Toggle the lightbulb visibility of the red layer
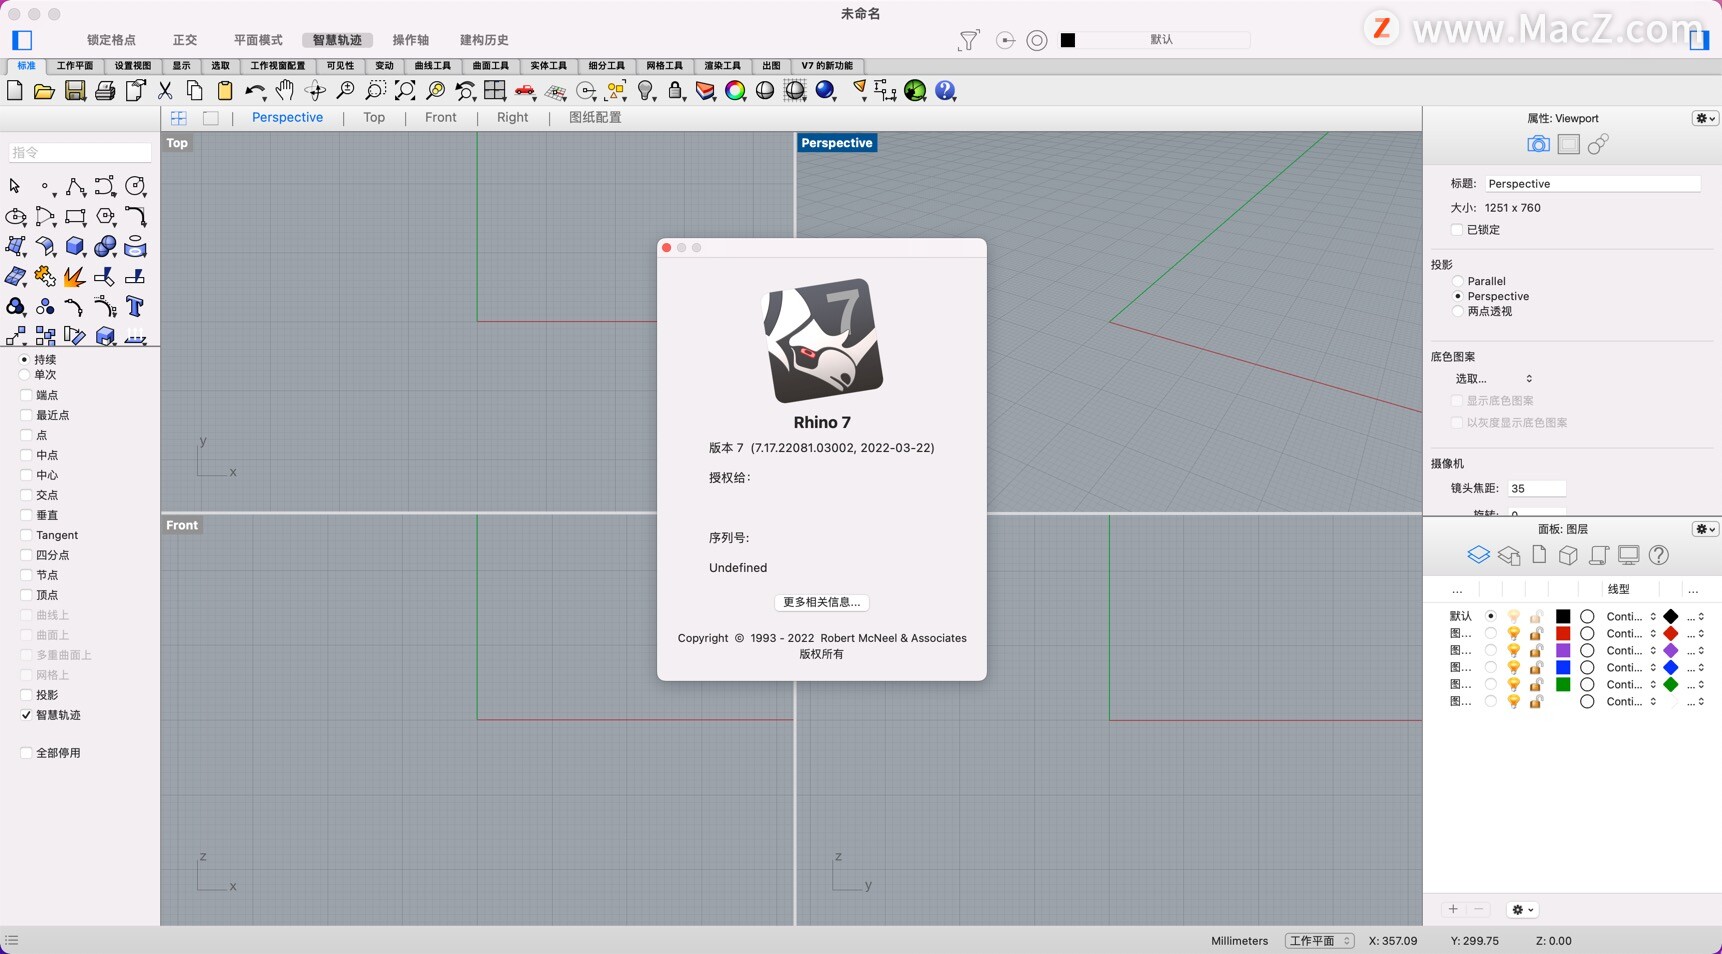The image size is (1722, 954). (x=1514, y=633)
